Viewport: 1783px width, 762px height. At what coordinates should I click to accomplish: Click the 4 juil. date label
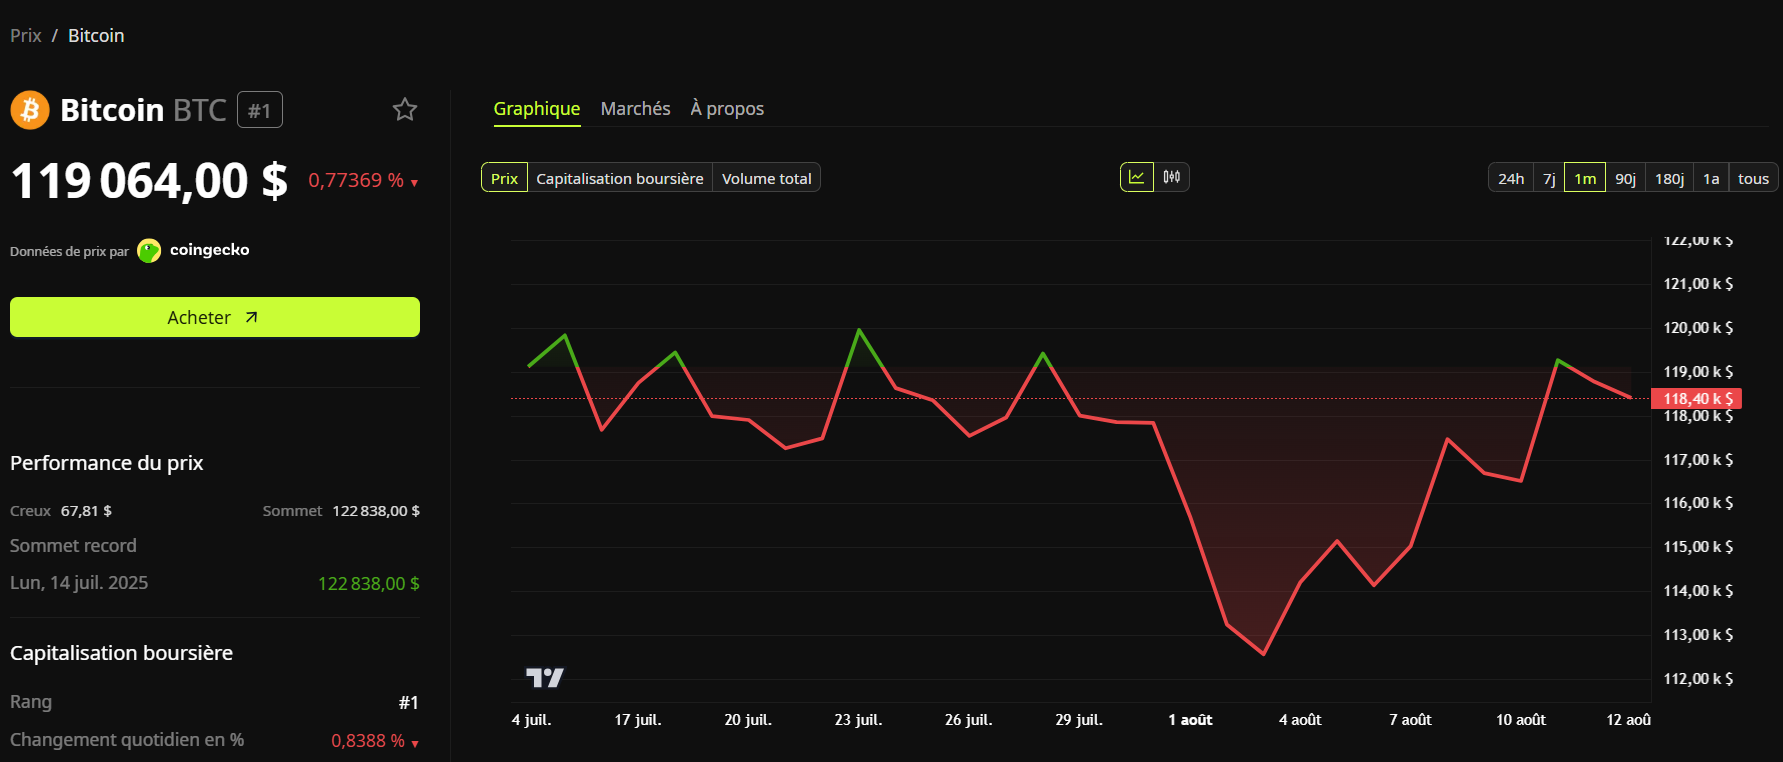click(x=531, y=719)
